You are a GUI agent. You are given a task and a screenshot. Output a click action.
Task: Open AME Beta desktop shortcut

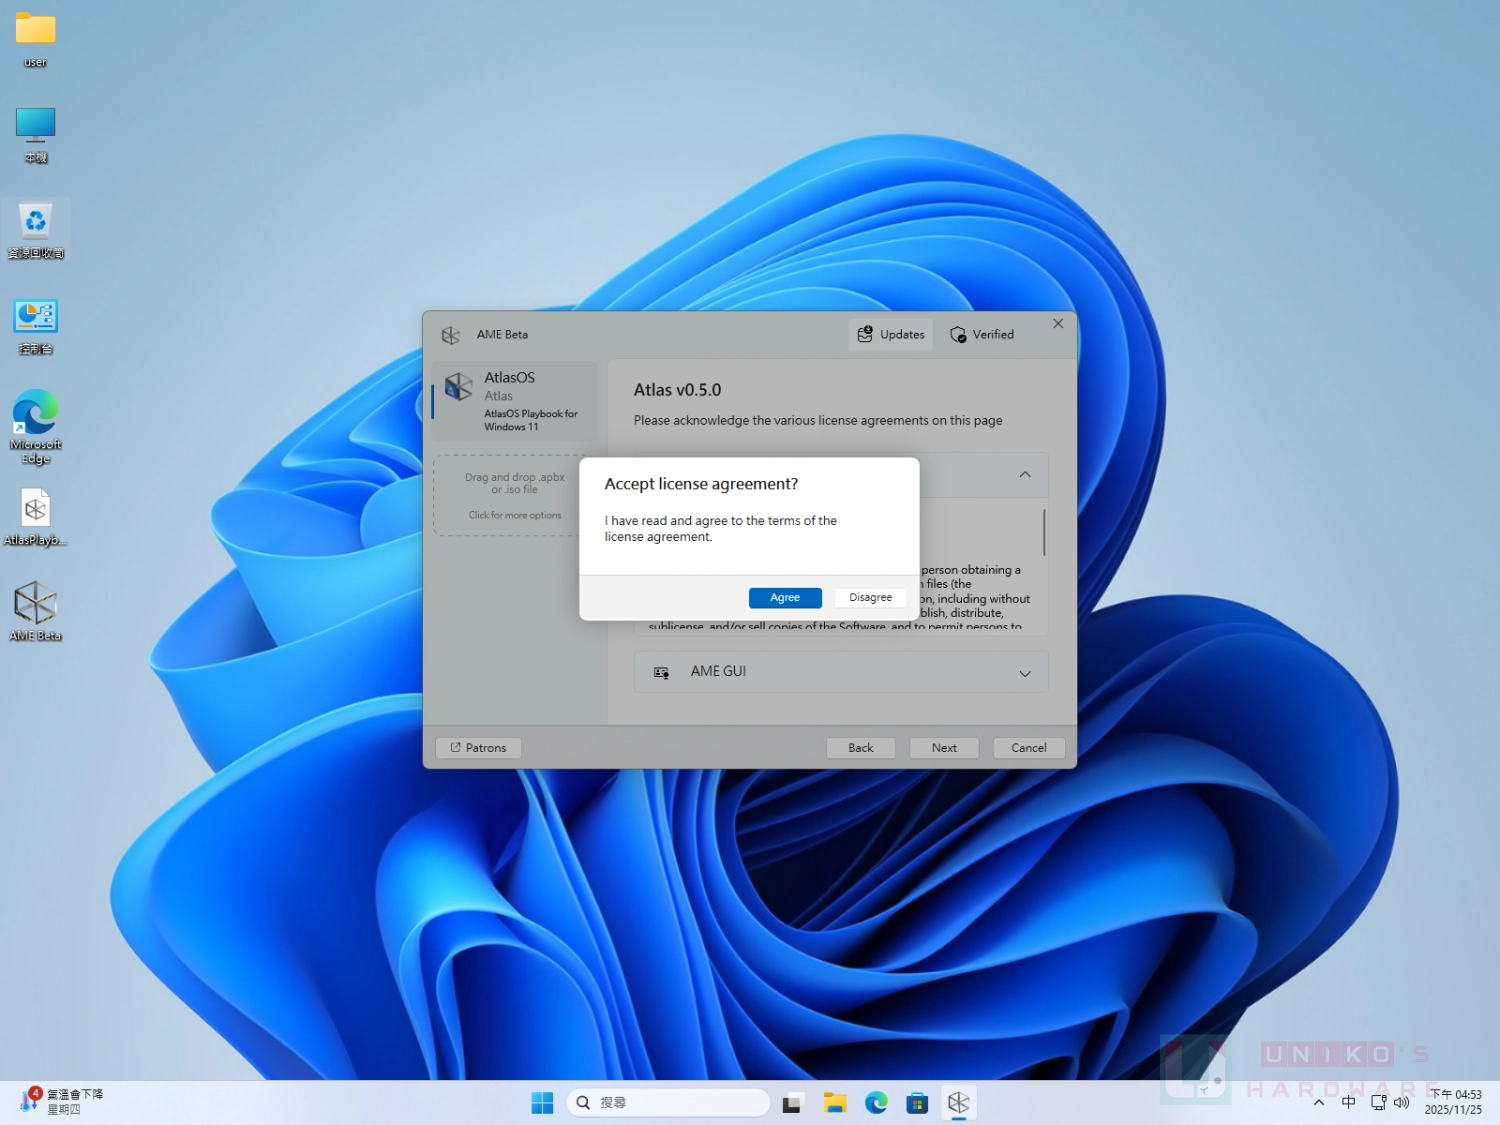point(35,610)
